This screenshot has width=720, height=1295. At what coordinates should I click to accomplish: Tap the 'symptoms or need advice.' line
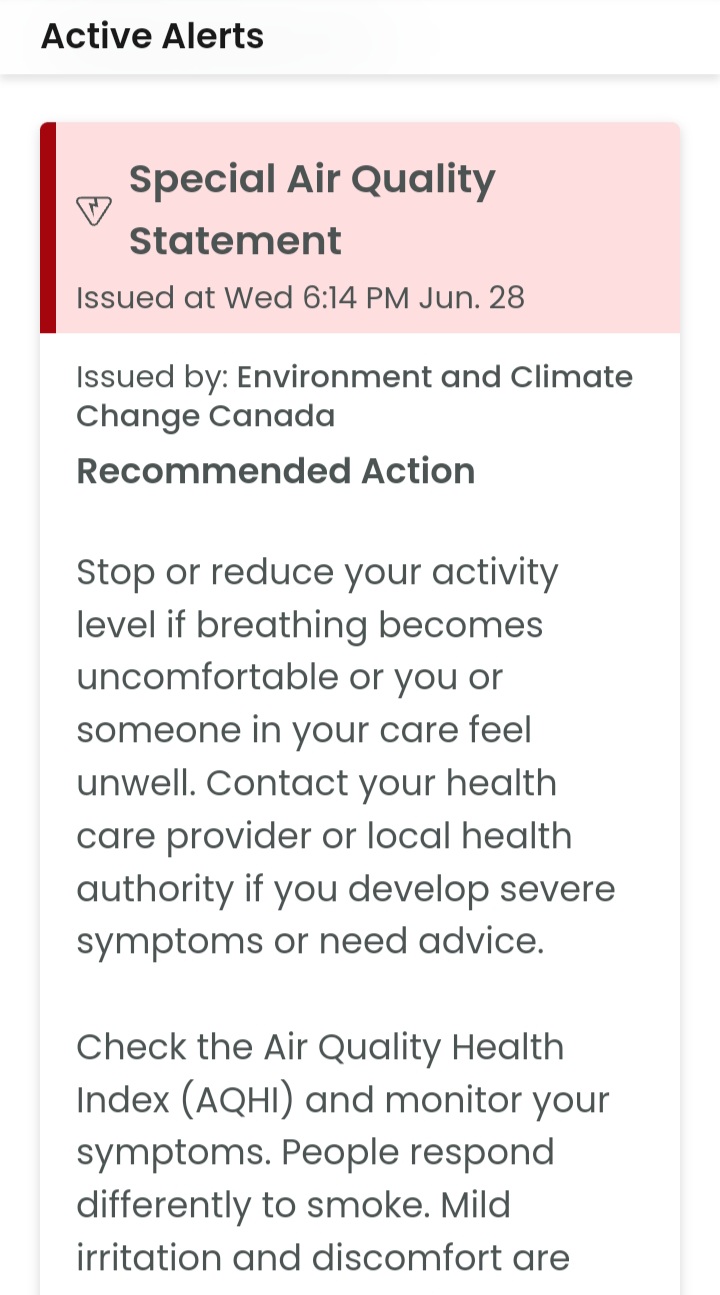pos(310,941)
